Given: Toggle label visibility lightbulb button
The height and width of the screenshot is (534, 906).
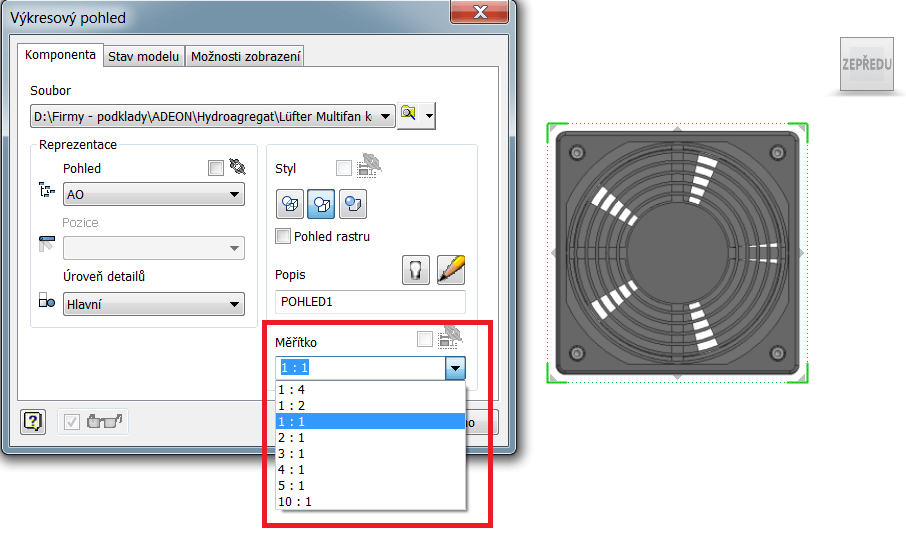Looking at the screenshot, I should 415,270.
